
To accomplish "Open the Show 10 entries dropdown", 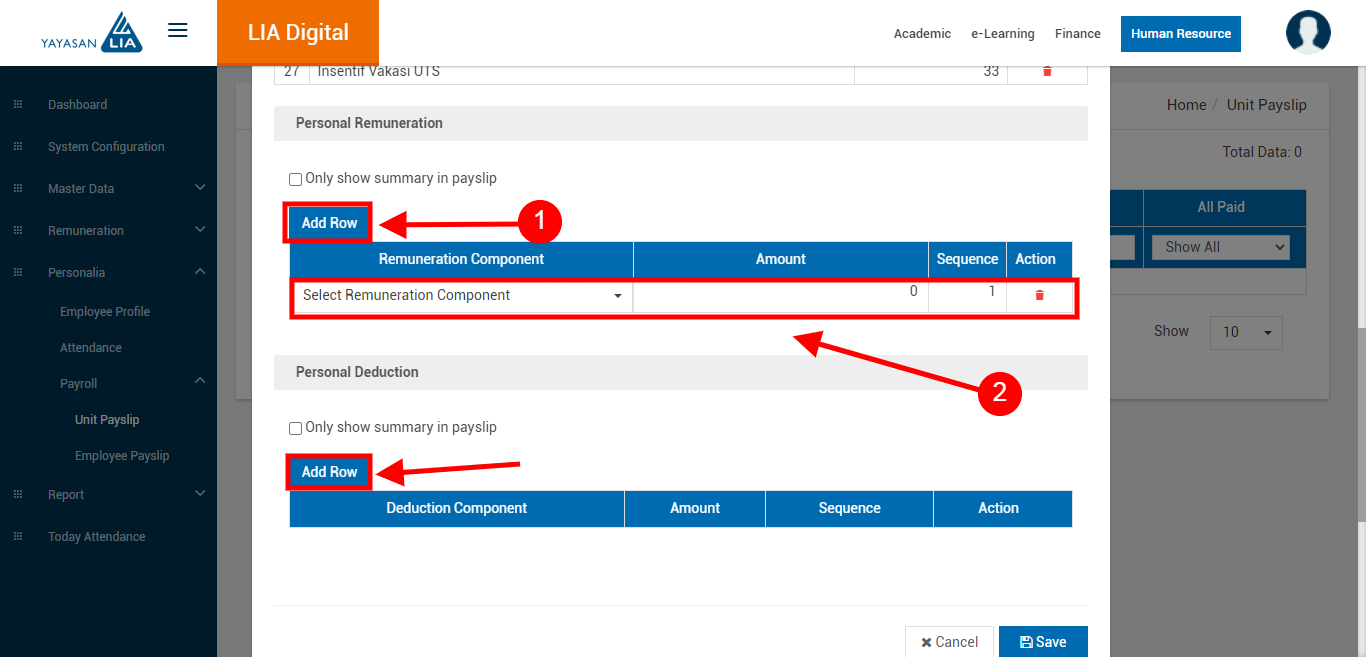I will (x=1245, y=332).
